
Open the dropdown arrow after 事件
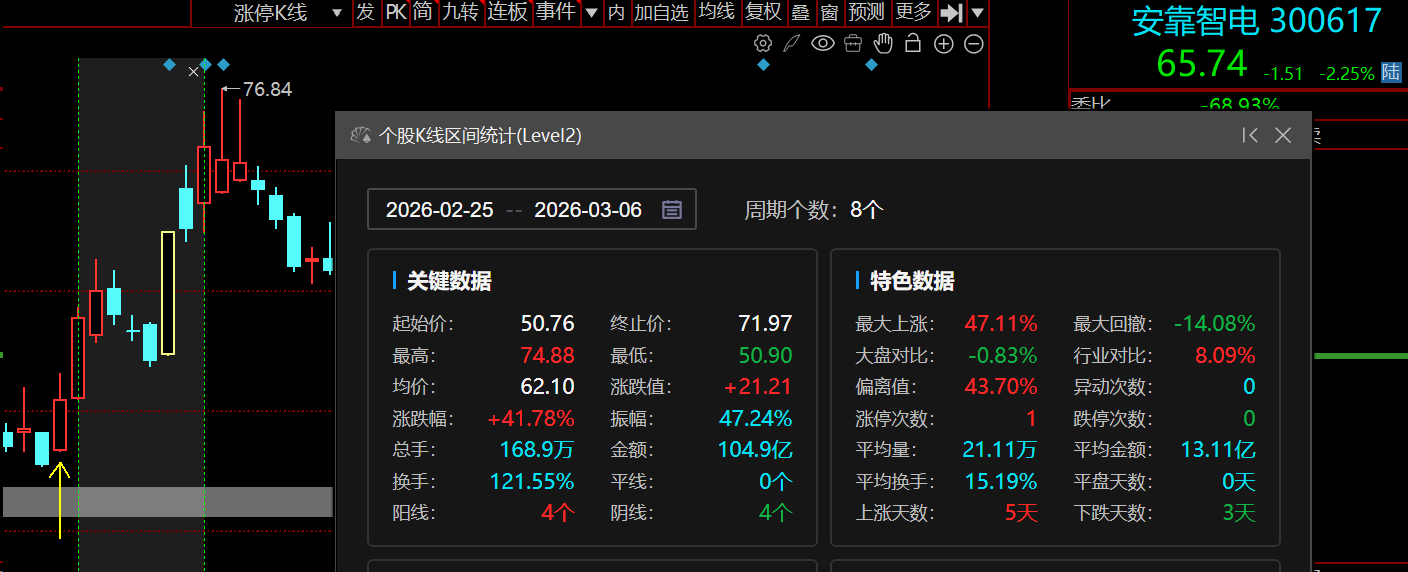pyautogui.click(x=591, y=13)
